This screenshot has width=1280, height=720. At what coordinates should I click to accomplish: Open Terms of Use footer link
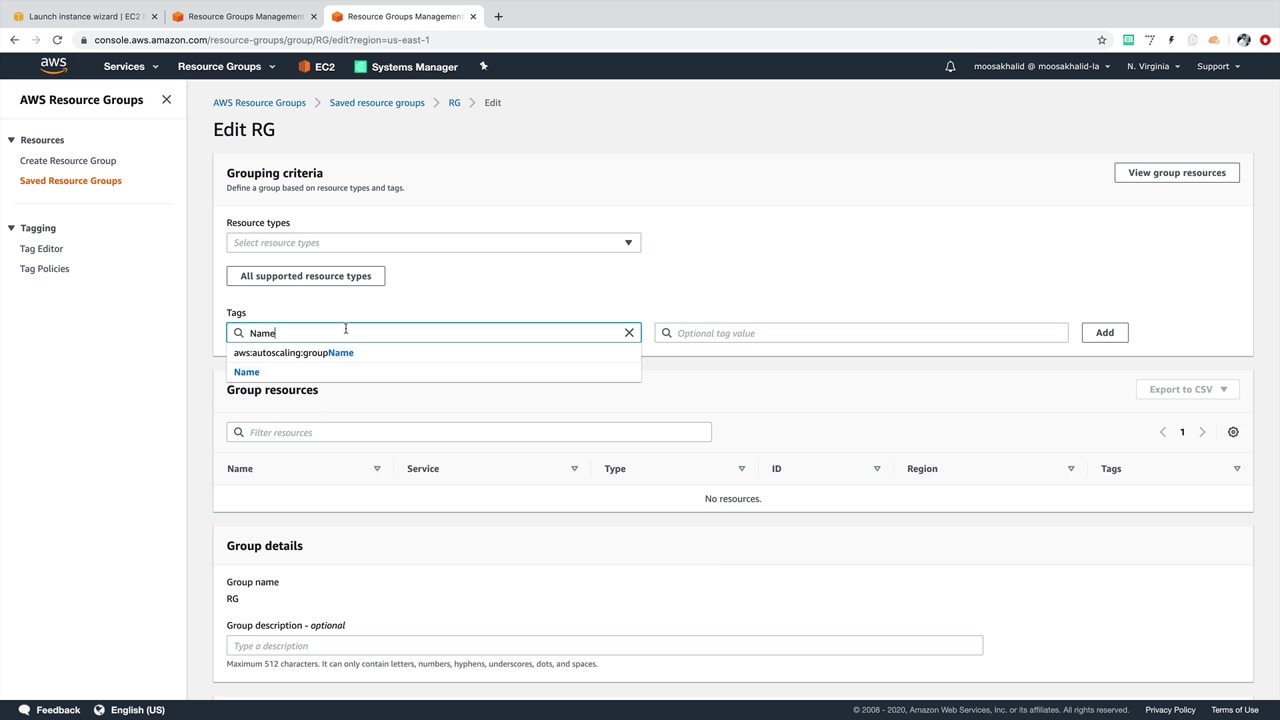click(1235, 710)
